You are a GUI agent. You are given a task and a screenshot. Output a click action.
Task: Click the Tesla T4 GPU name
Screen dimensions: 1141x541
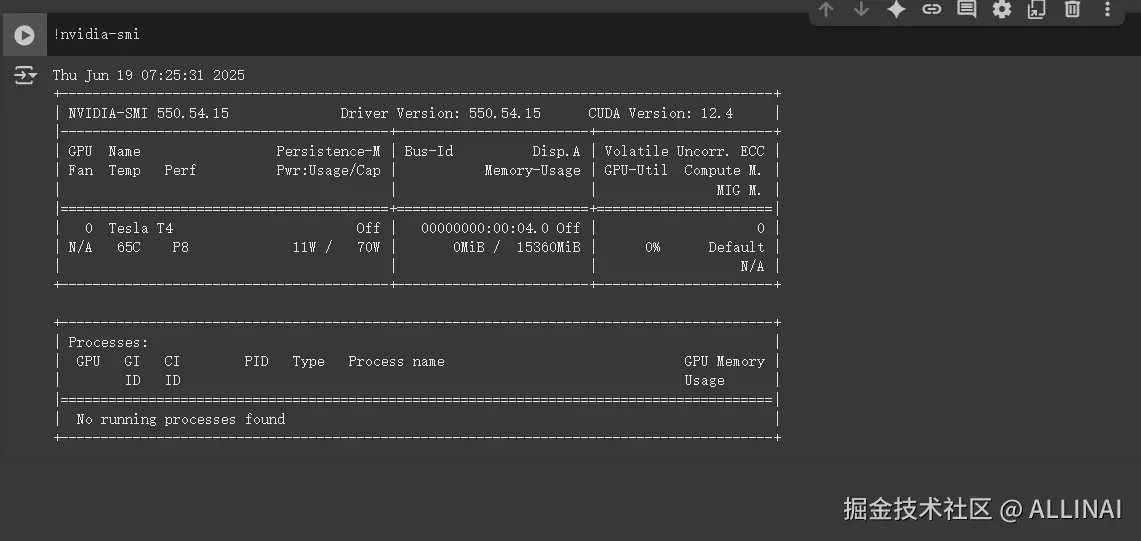point(140,228)
